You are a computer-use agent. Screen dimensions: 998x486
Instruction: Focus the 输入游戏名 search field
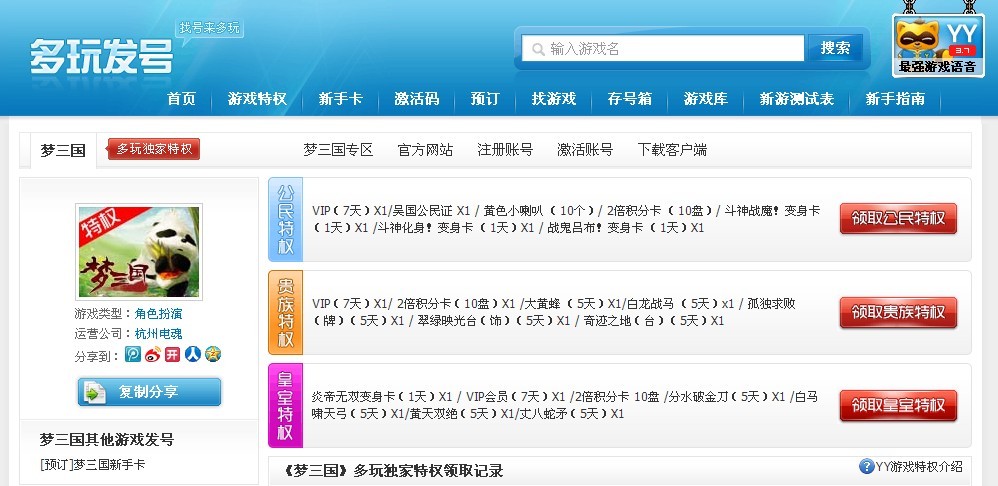coord(663,48)
